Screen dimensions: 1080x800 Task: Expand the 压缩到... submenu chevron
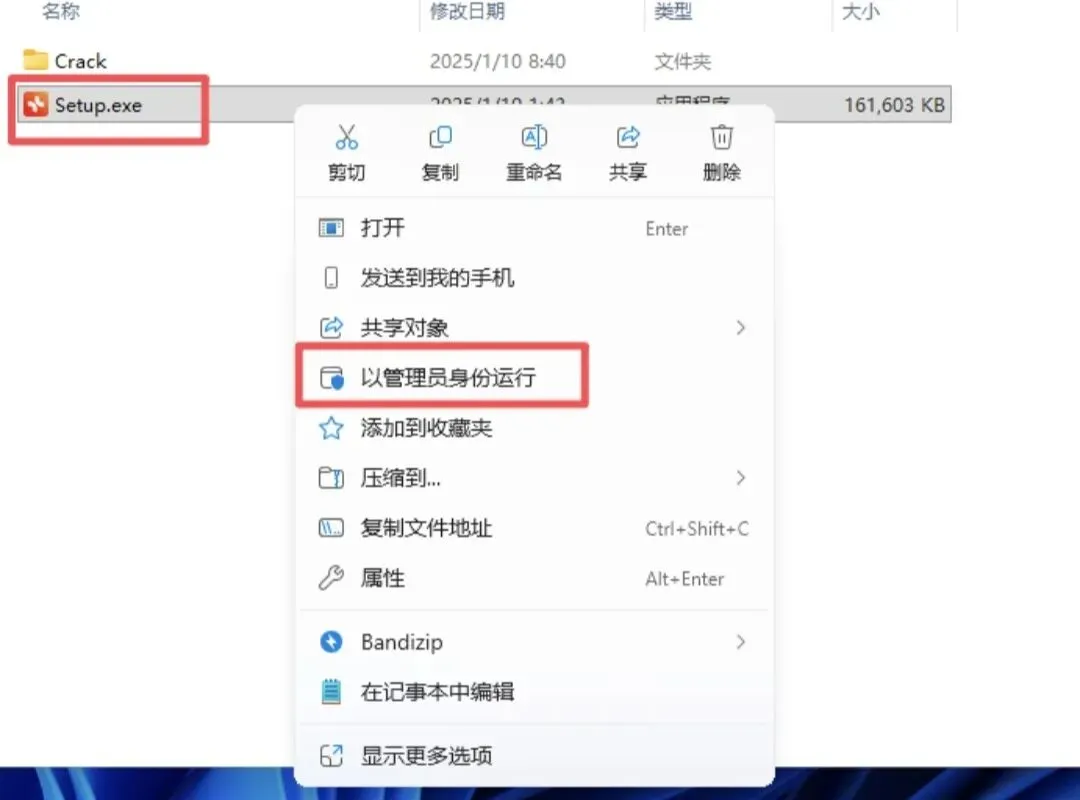coord(740,478)
